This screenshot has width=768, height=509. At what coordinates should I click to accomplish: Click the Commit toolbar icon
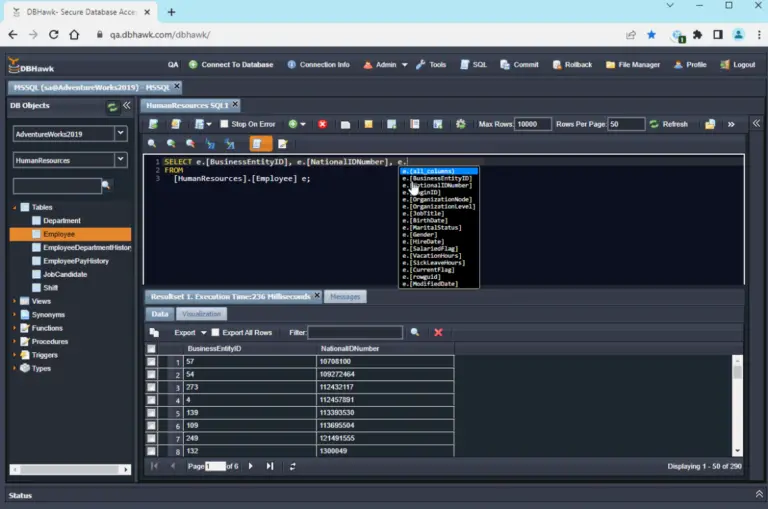coord(519,65)
